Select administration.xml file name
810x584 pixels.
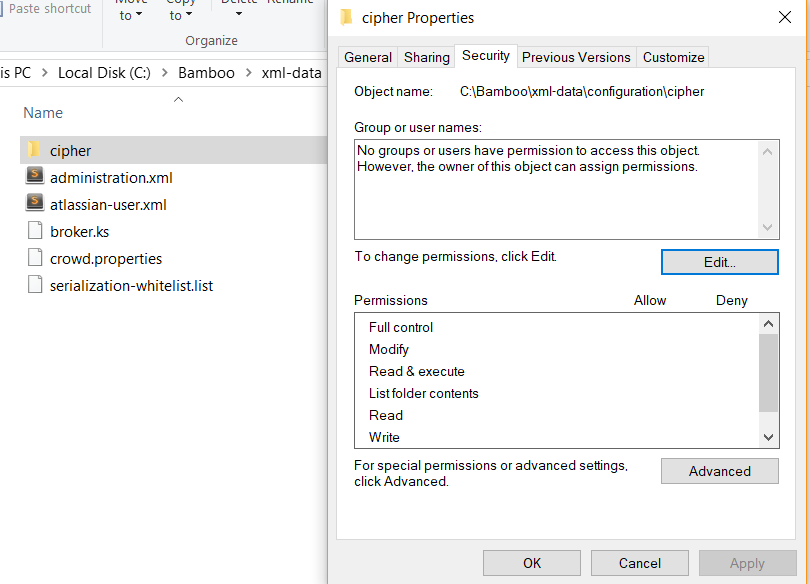tap(111, 178)
